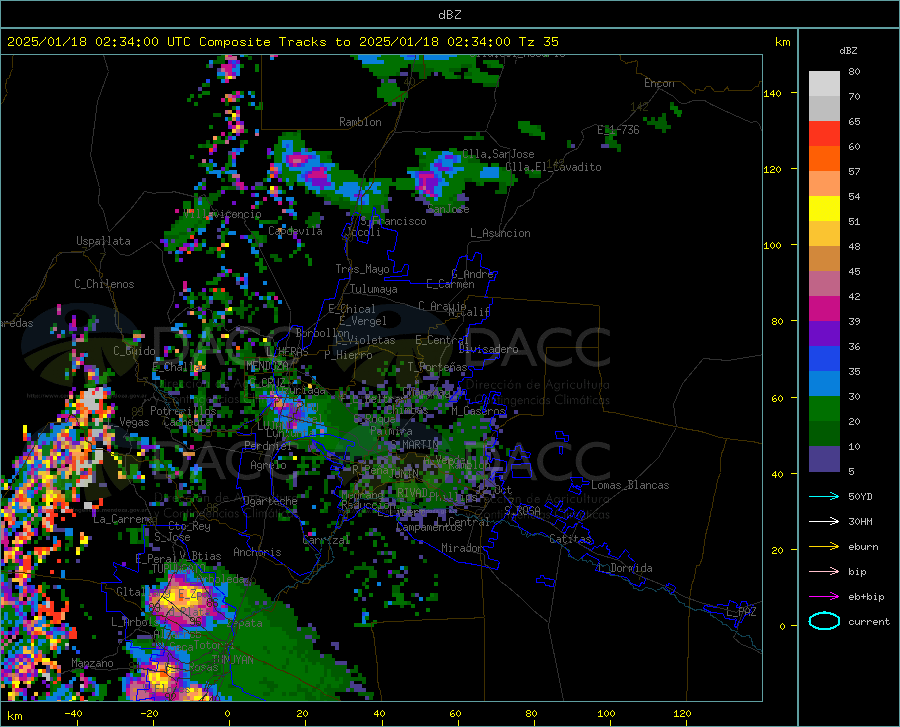The width and height of the screenshot is (900, 727).
Task: Select the 54 dBZ yellow color swatch
Action: pyautogui.click(x=824, y=209)
